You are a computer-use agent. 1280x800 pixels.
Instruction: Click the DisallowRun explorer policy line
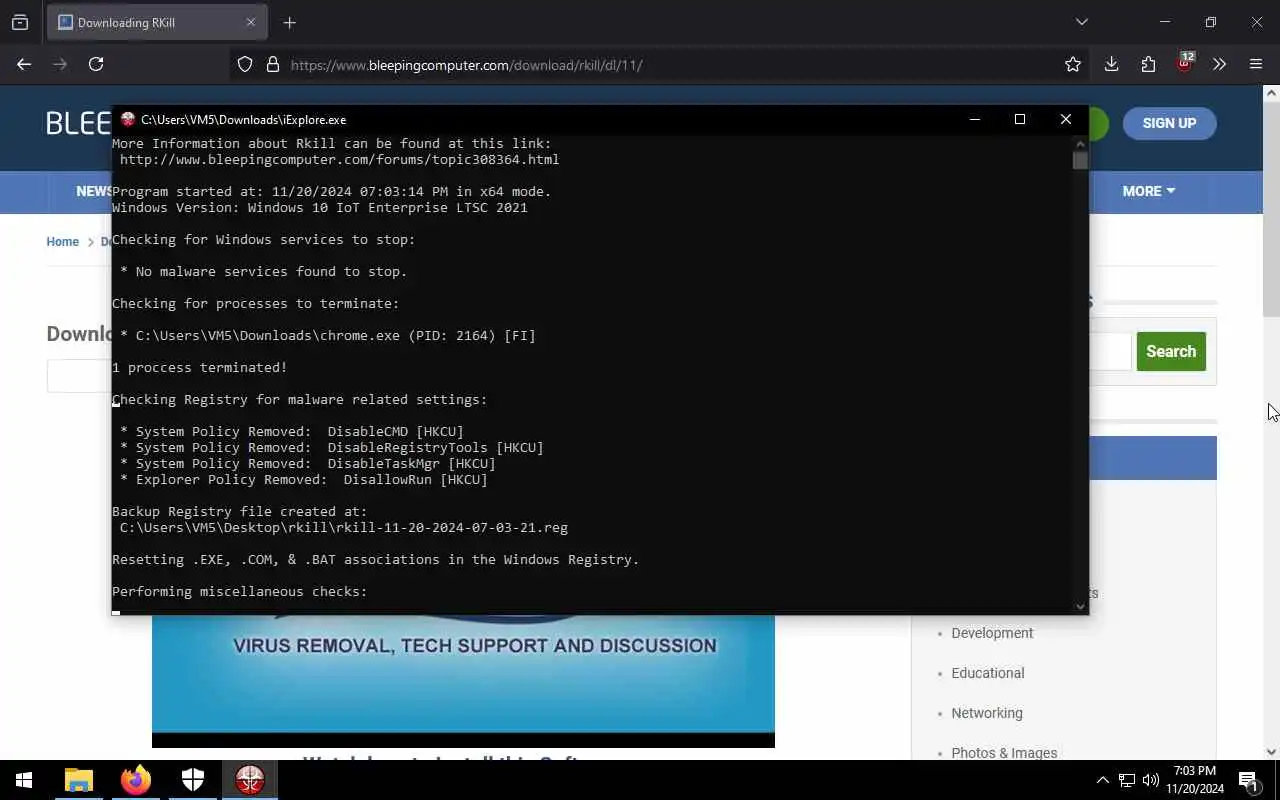(304, 480)
